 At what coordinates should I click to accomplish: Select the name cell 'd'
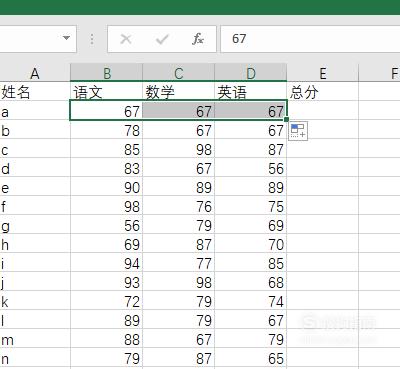tap(35, 168)
